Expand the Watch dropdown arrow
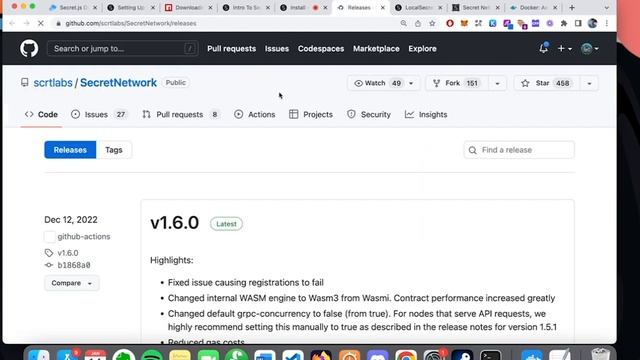Image resolution: width=640 pixels, height=360 pixels. pos(411,83)
